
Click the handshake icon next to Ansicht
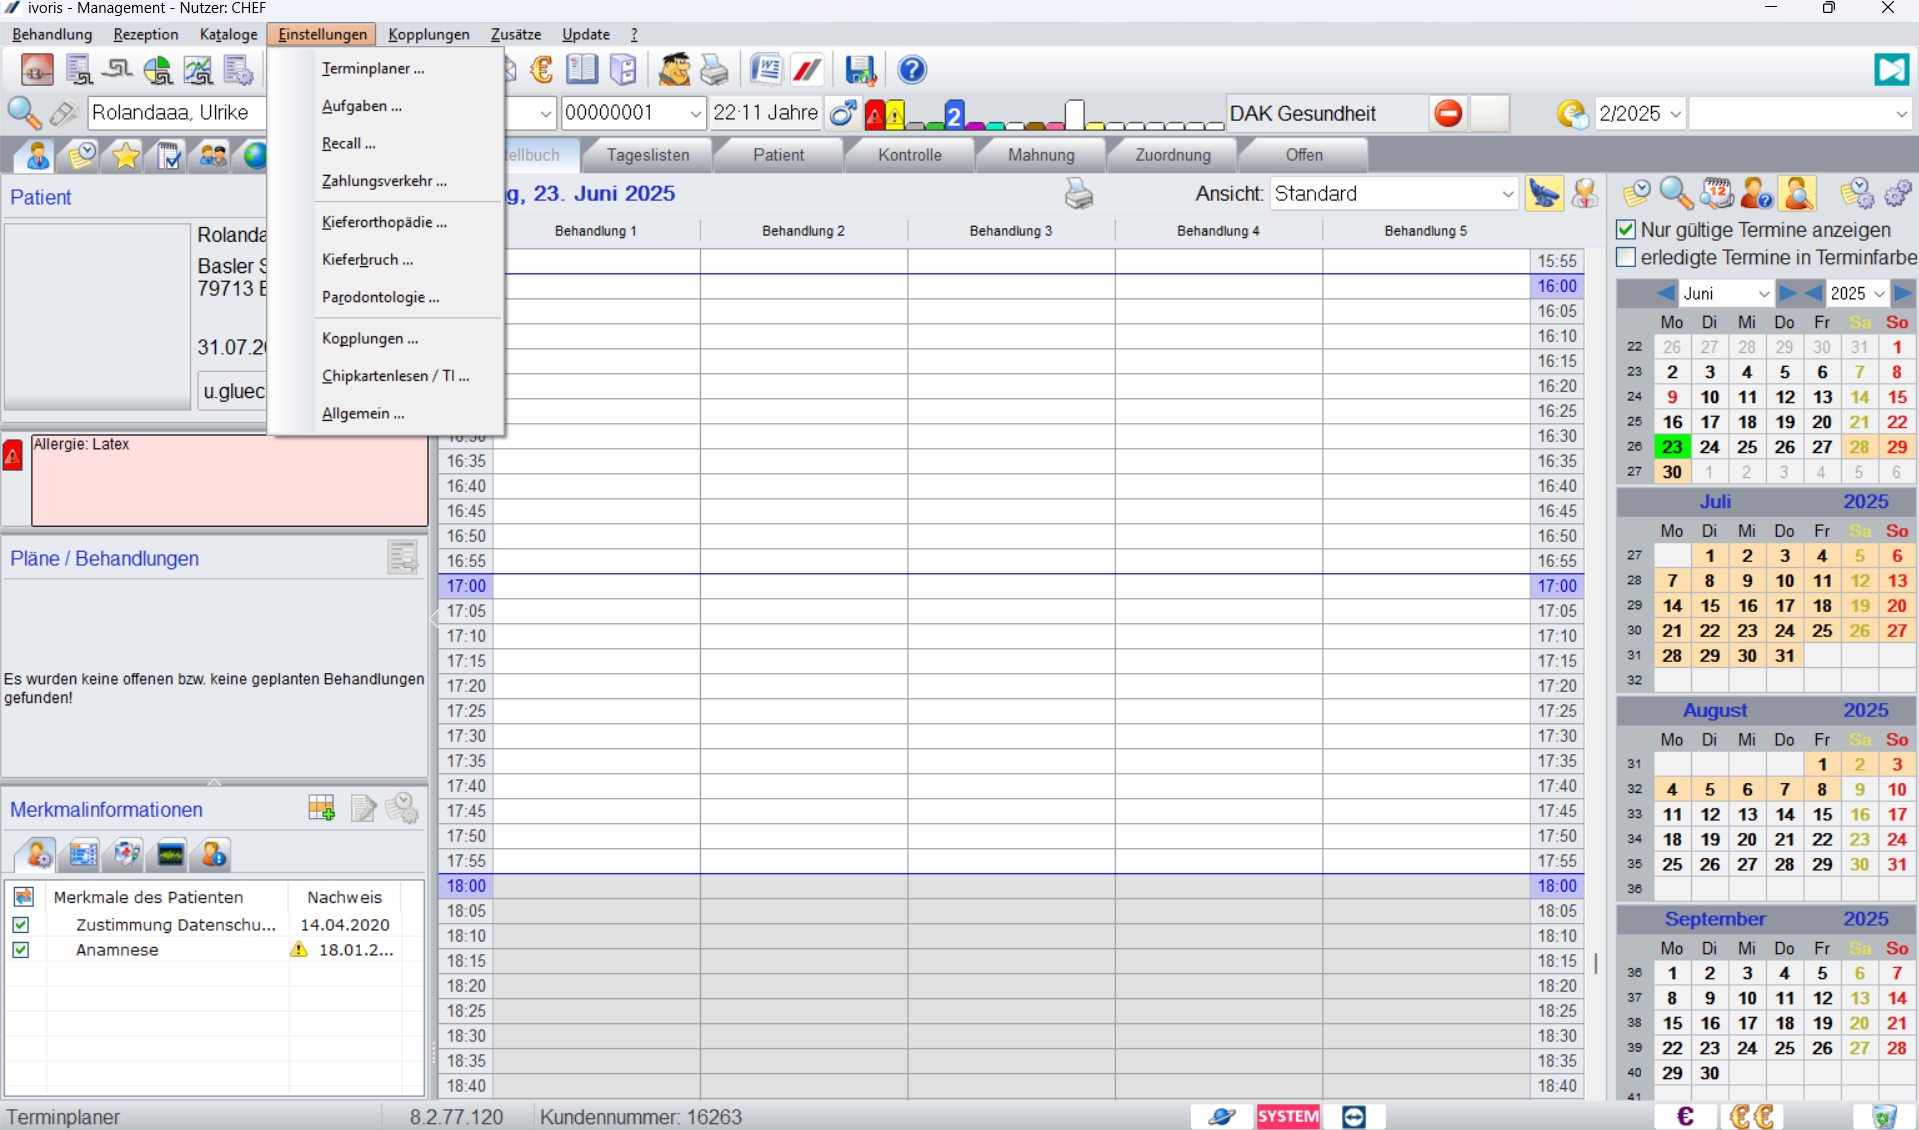coord(1543,193)
